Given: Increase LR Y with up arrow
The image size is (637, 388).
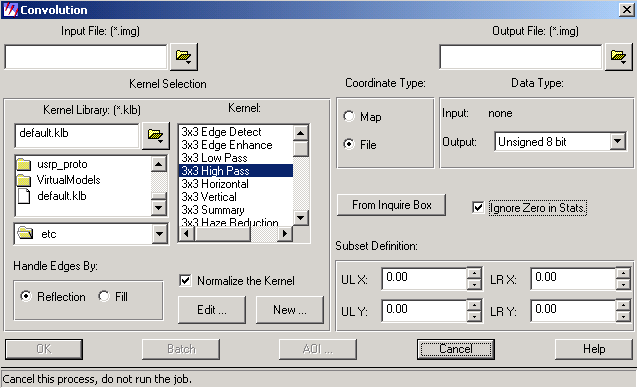Looking at the screenshot, I should point(623,305).
